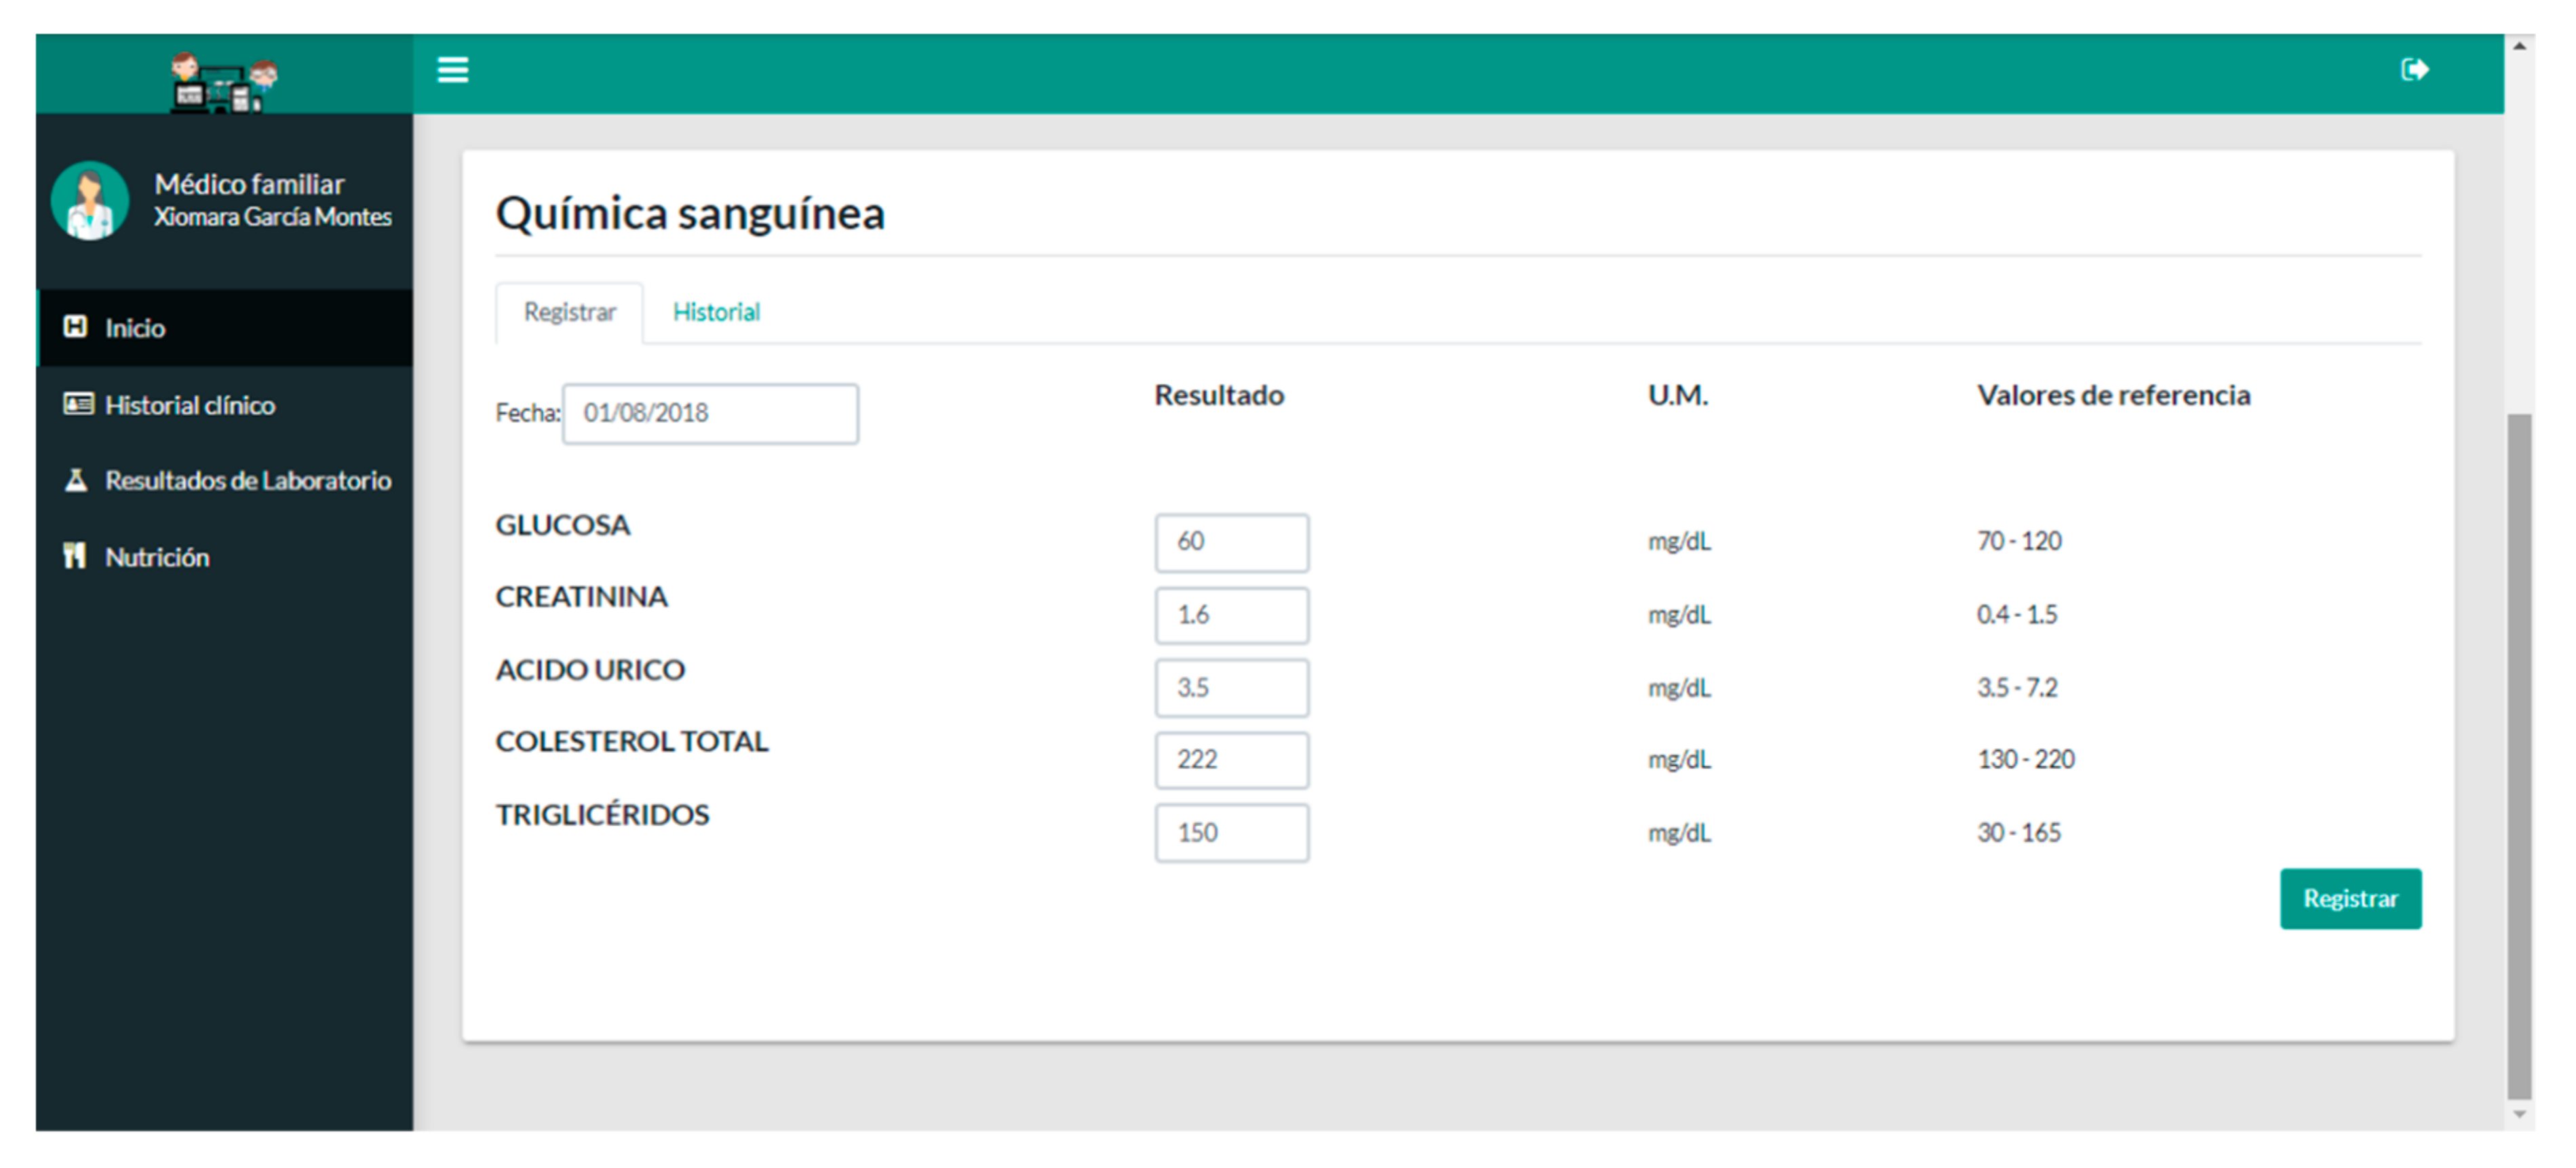Click the logout icon in top bar
This screenshot has height=1168, width=2576.
pos(2414,70)
